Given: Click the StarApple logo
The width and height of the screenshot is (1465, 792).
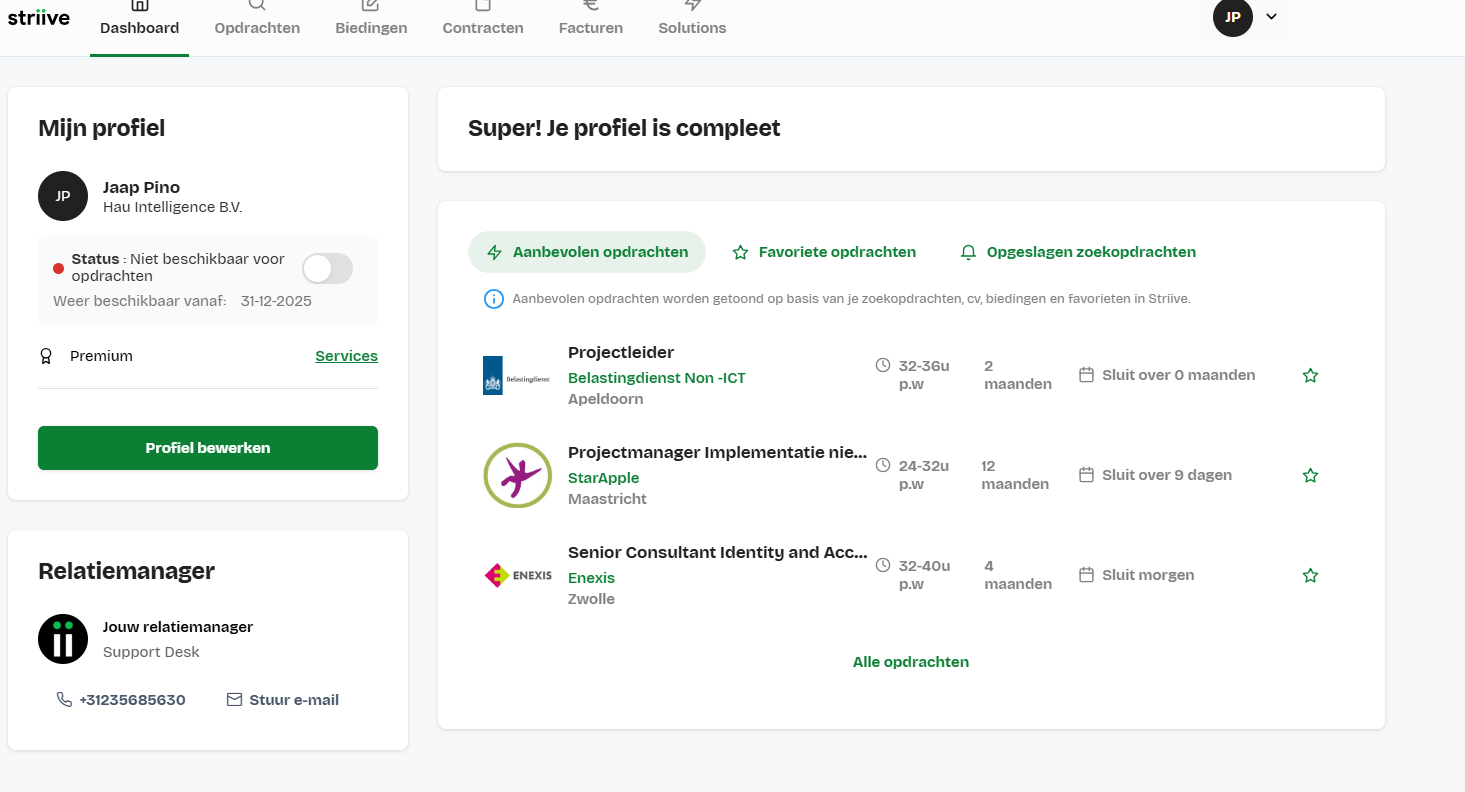Looking at the screenshot, I should click(x=517, y=475).
